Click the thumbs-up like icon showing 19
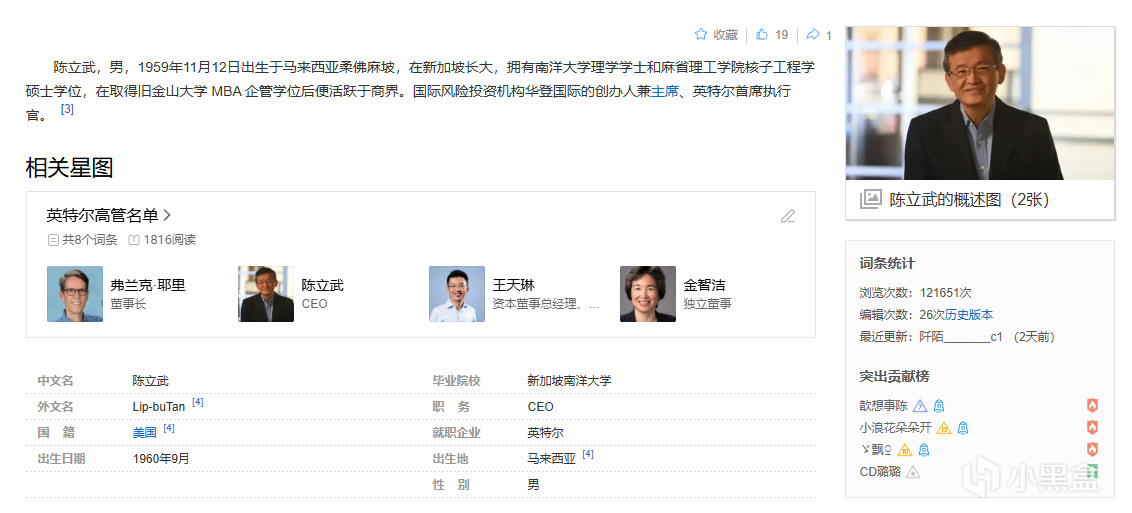Viewport: 1132px width, 513px height. tap(762, 34)
